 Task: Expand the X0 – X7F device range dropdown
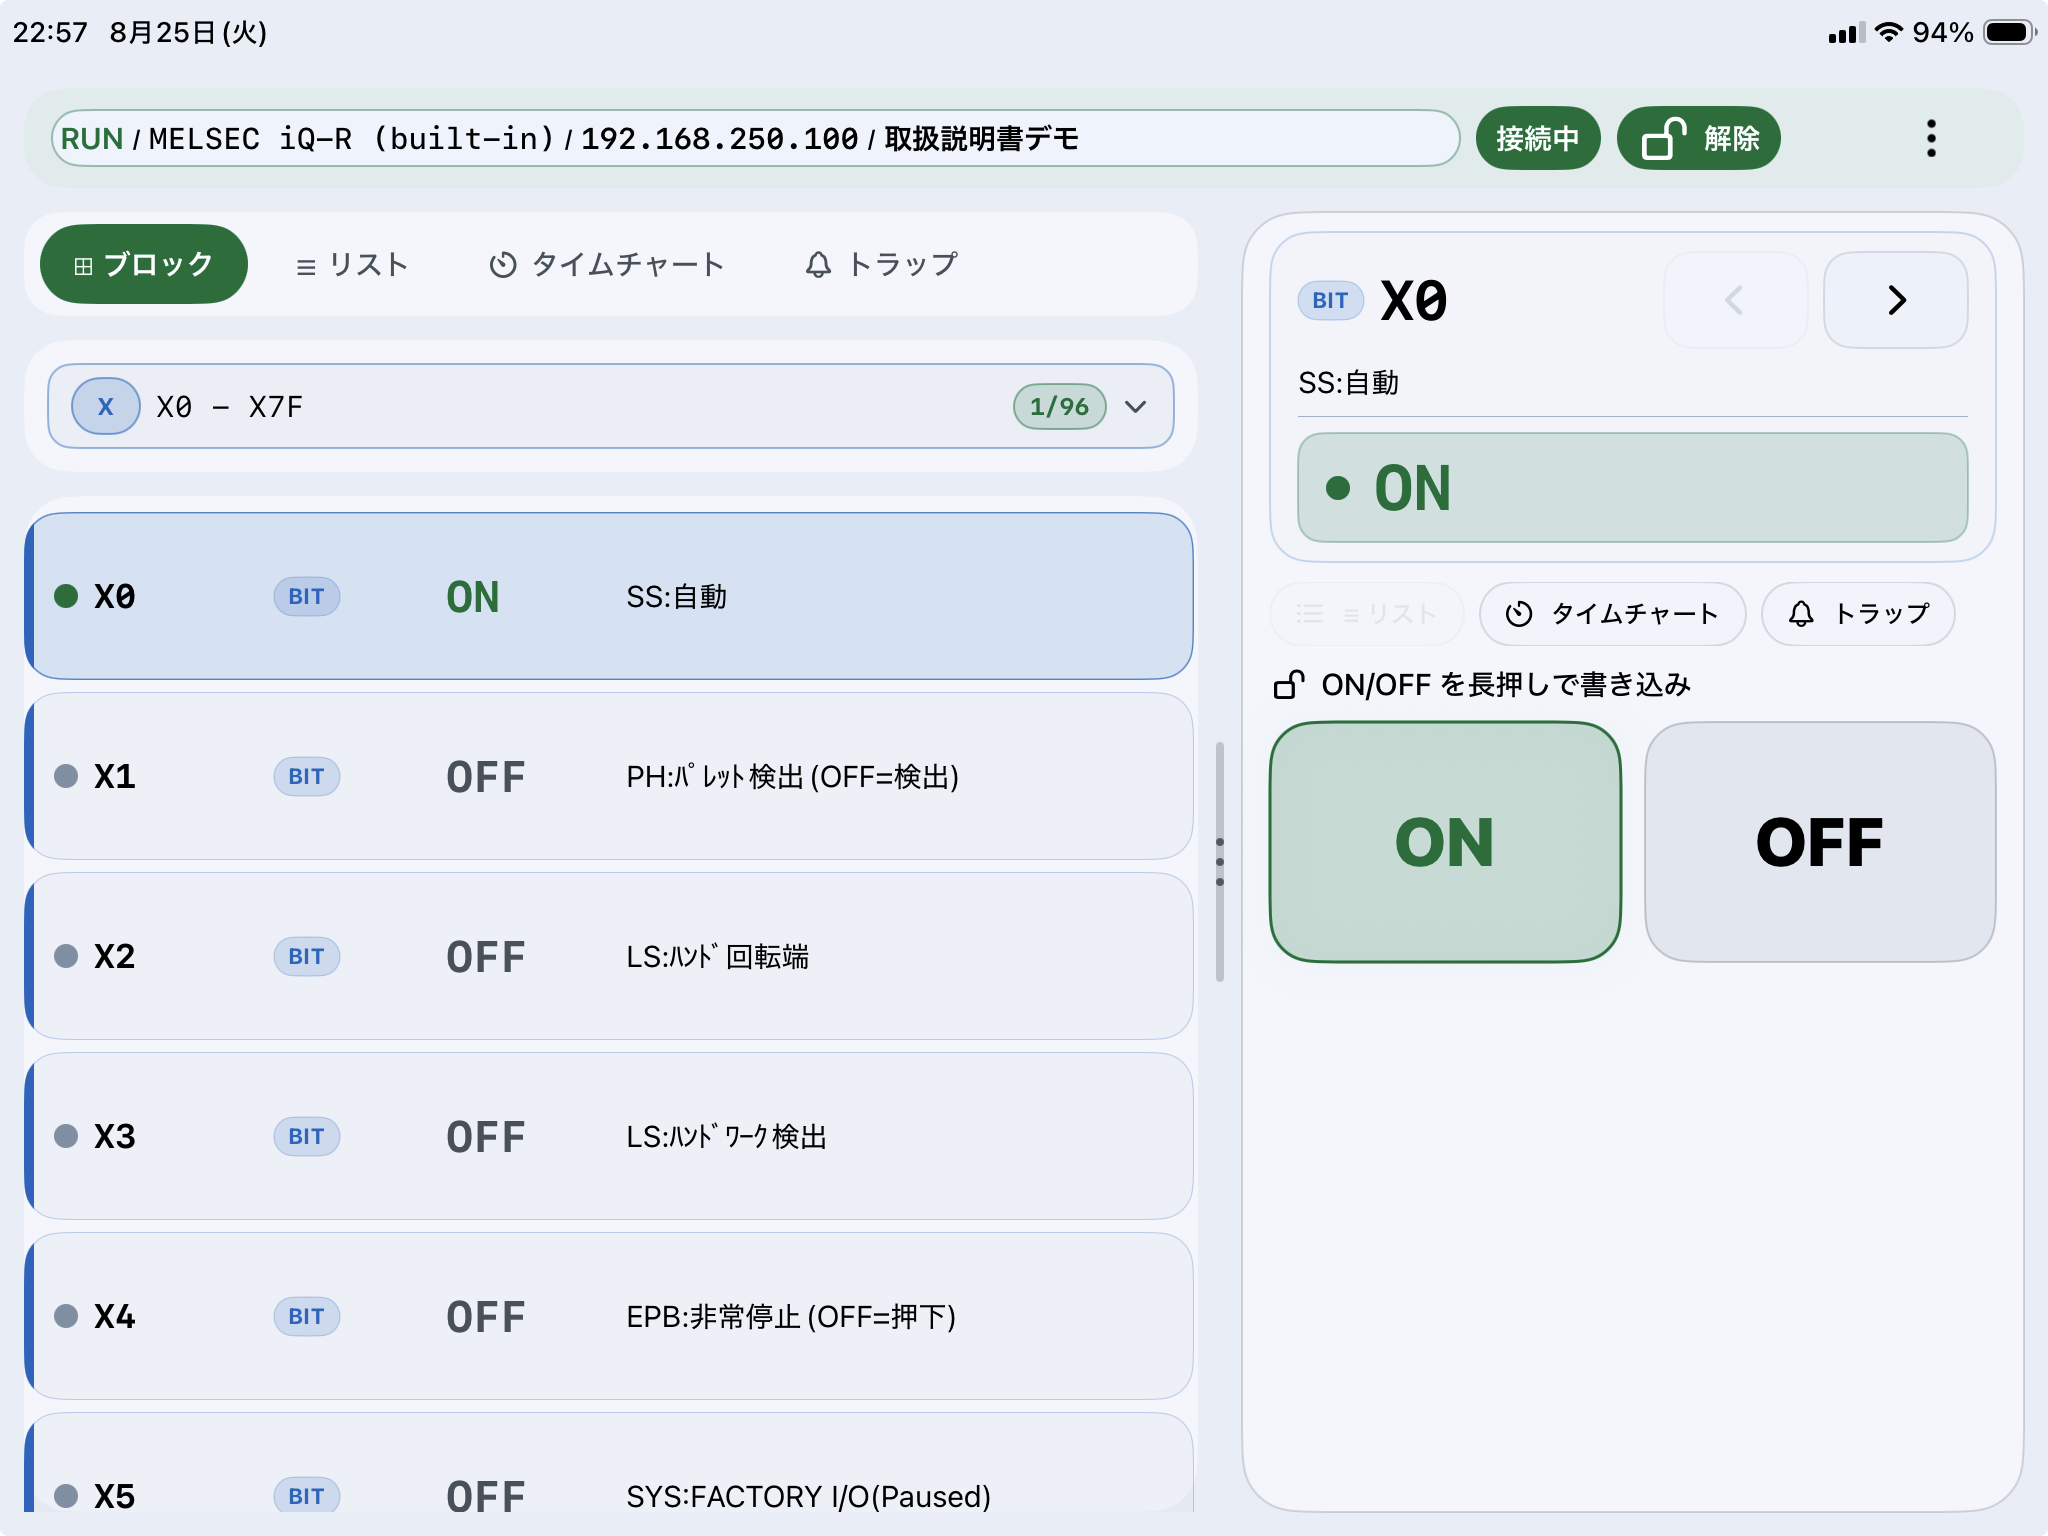[x=610, y=406]
